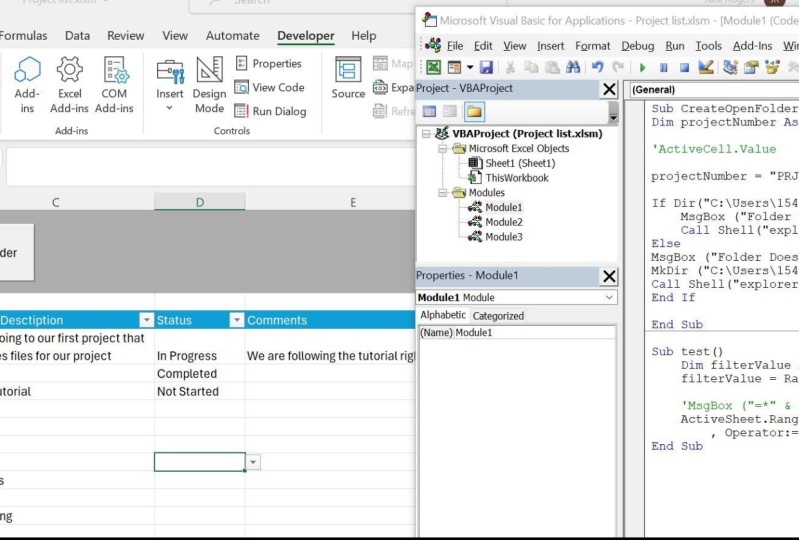This screenshot has height=540, width=799.
Task: Open the VBA Edit menu
Action: point(483,46)
